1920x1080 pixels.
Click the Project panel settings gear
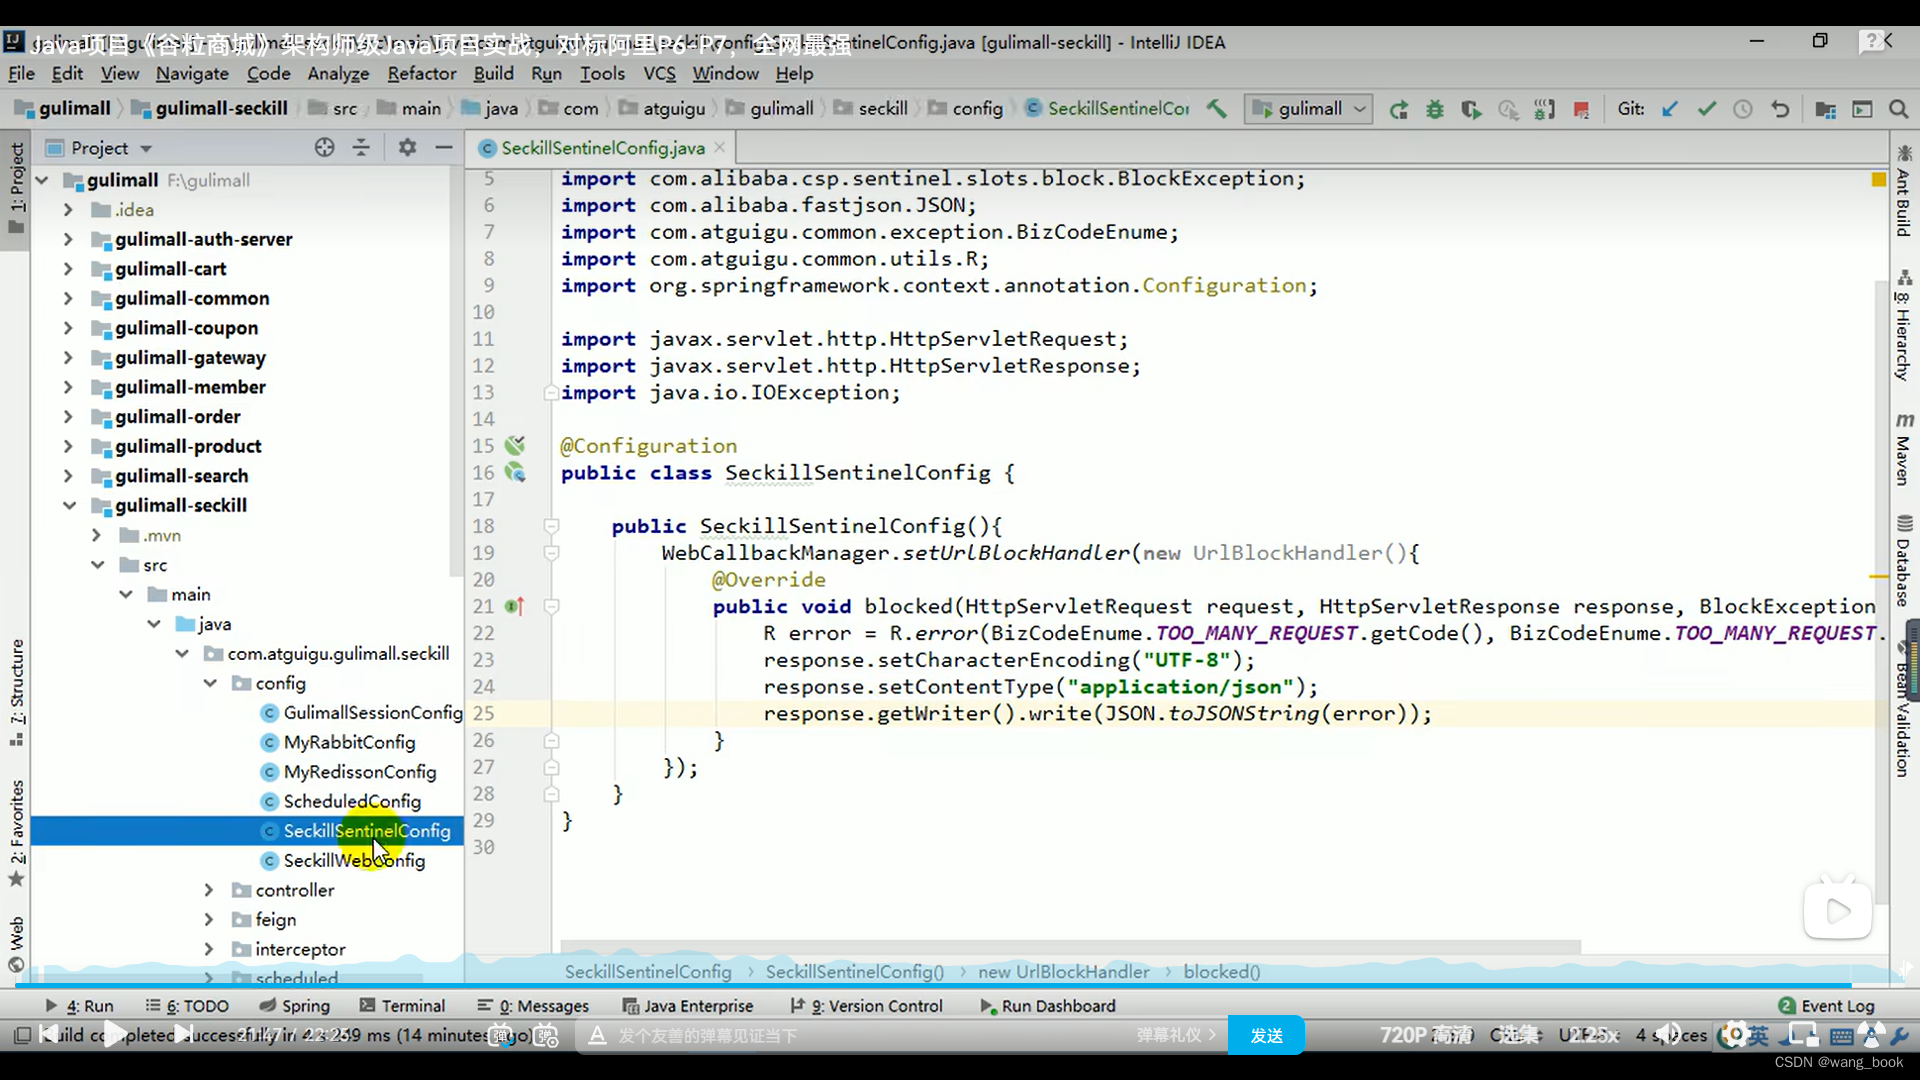[x=407, y=148]
